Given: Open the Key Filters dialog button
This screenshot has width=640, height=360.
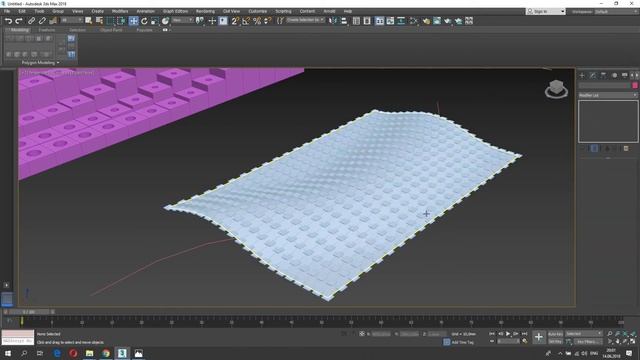Looking at the screenshot, I should (588, 341).
